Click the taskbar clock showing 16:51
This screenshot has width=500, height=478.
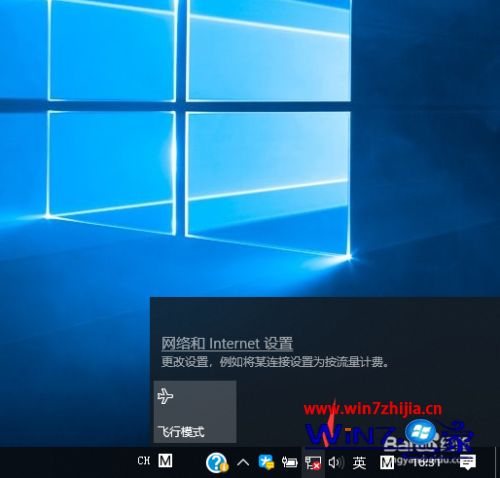pos(426,463)
